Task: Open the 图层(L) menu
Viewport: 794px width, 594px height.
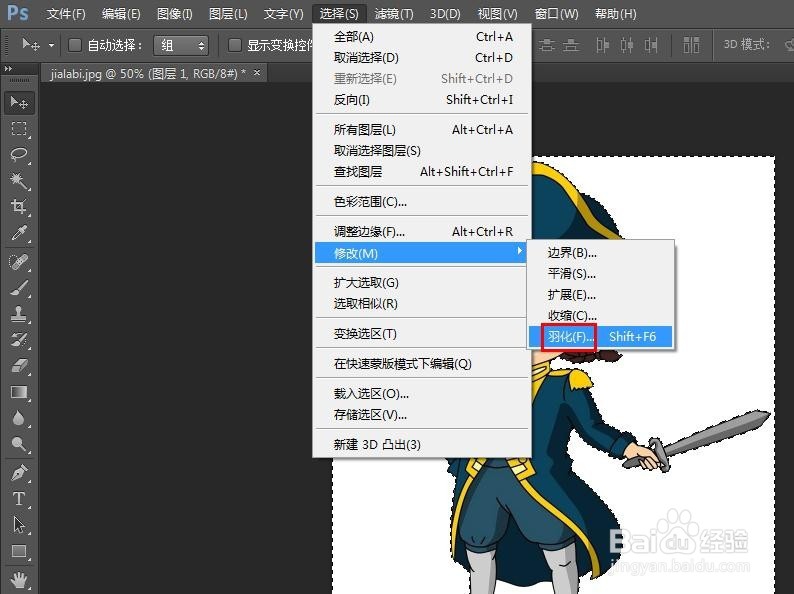Action: 228,14
